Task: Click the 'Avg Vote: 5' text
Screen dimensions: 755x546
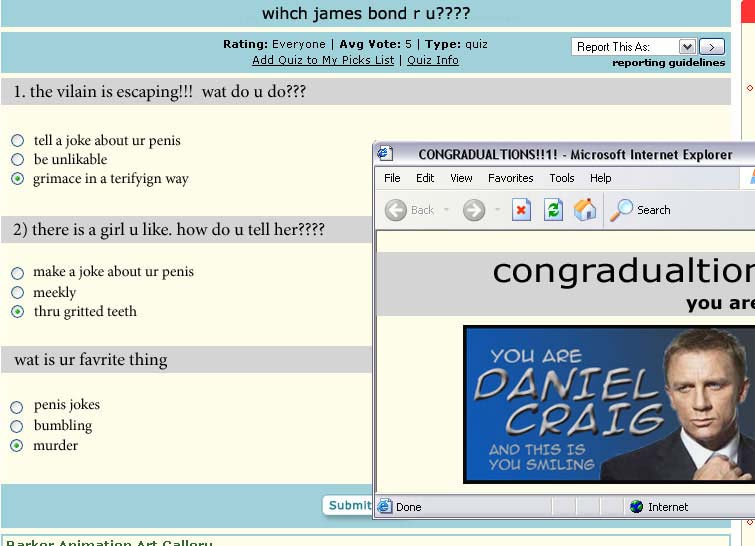Action: tap(376, 44)
